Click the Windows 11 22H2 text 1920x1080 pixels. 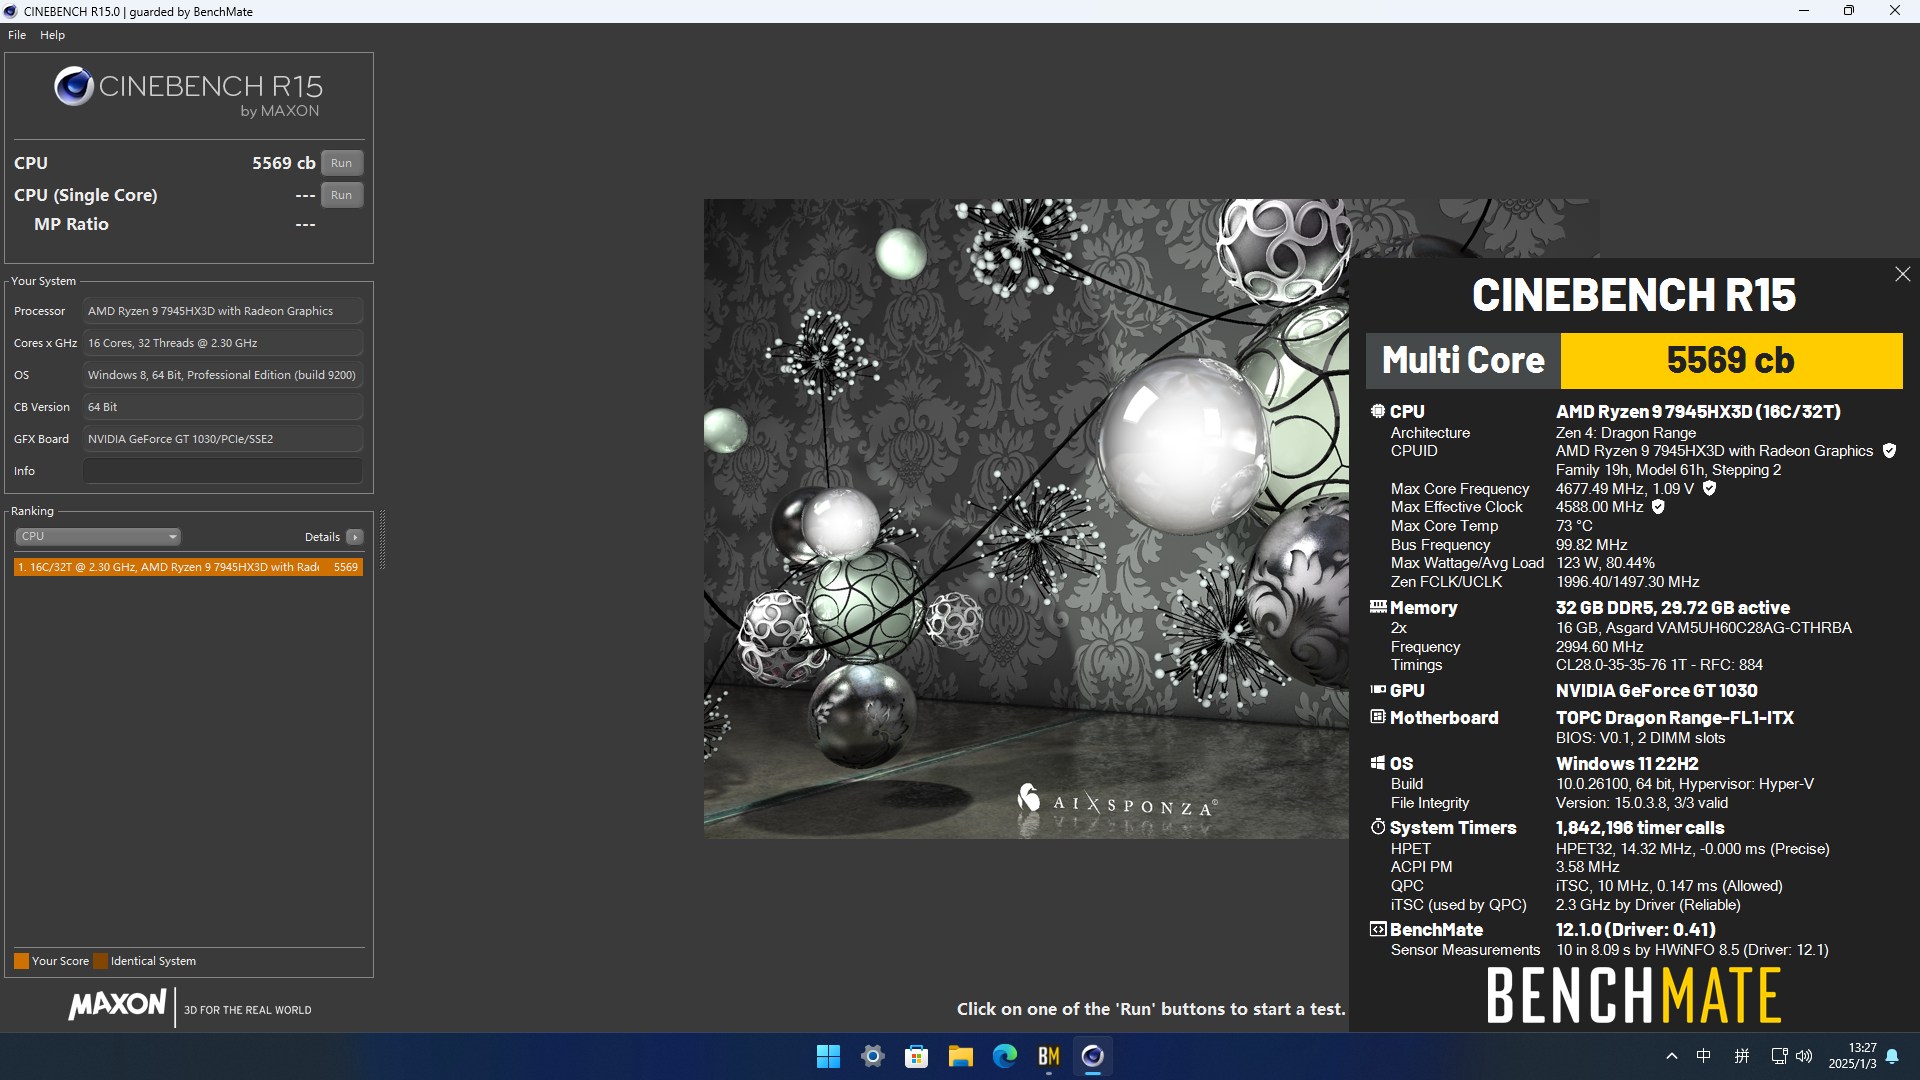1627,763
